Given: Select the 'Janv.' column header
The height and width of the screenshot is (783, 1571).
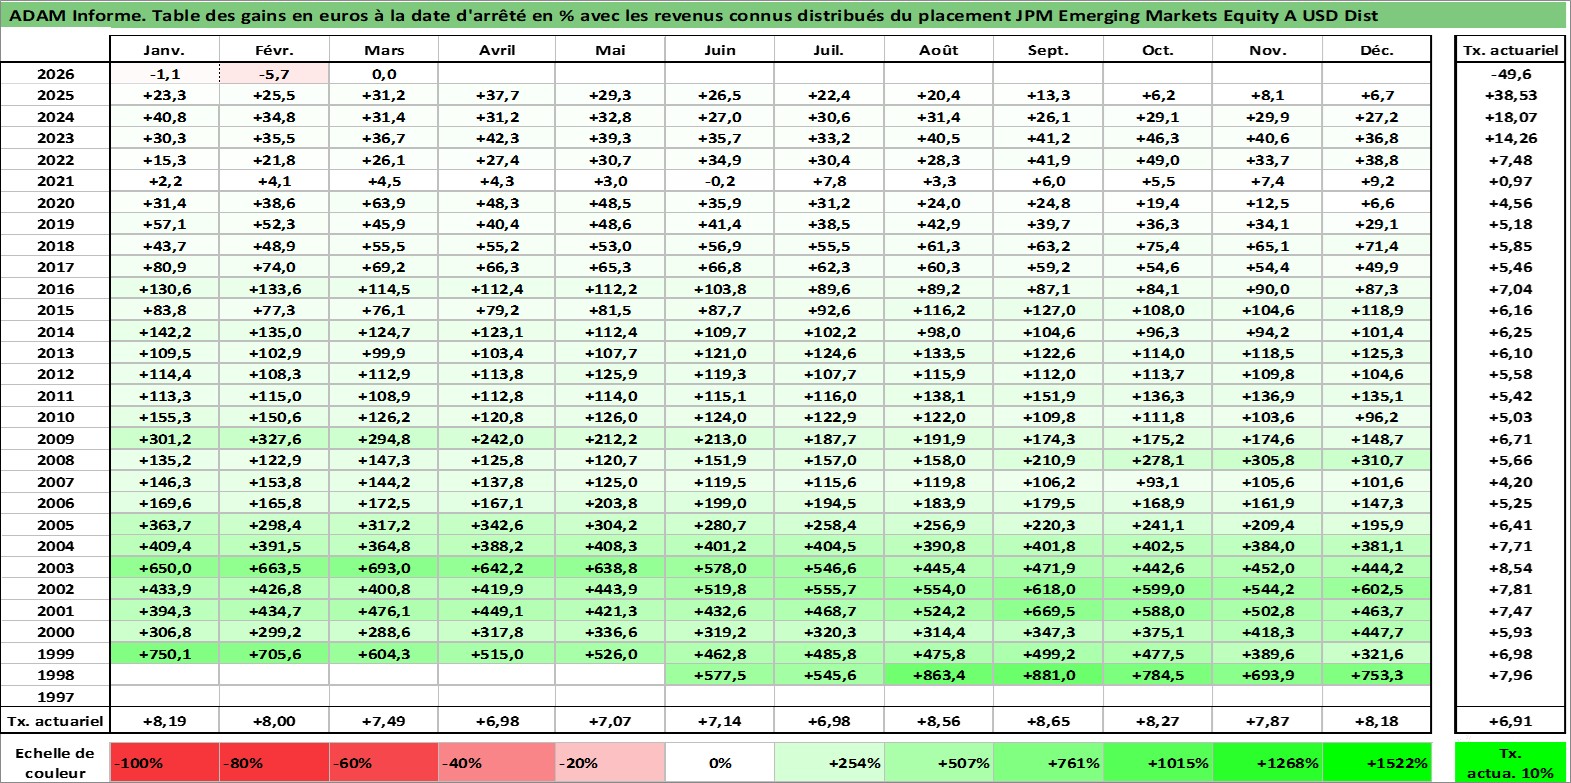Looking at the screenshot, I should tap(164, 50).
